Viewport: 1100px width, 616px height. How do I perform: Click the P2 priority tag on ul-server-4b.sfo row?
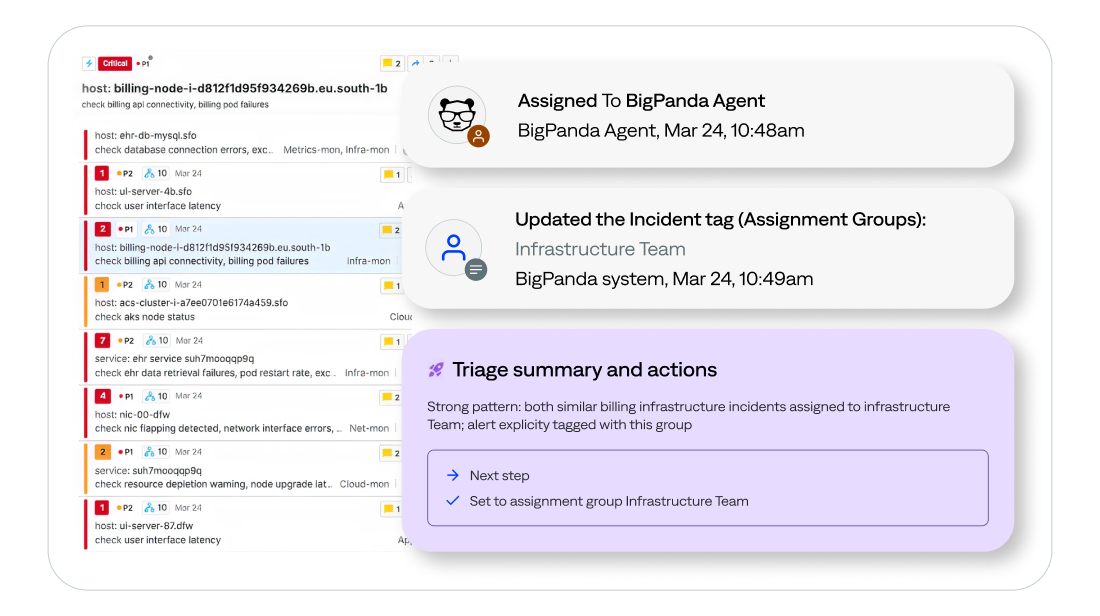pyautogui.click(x=125, y=173)
